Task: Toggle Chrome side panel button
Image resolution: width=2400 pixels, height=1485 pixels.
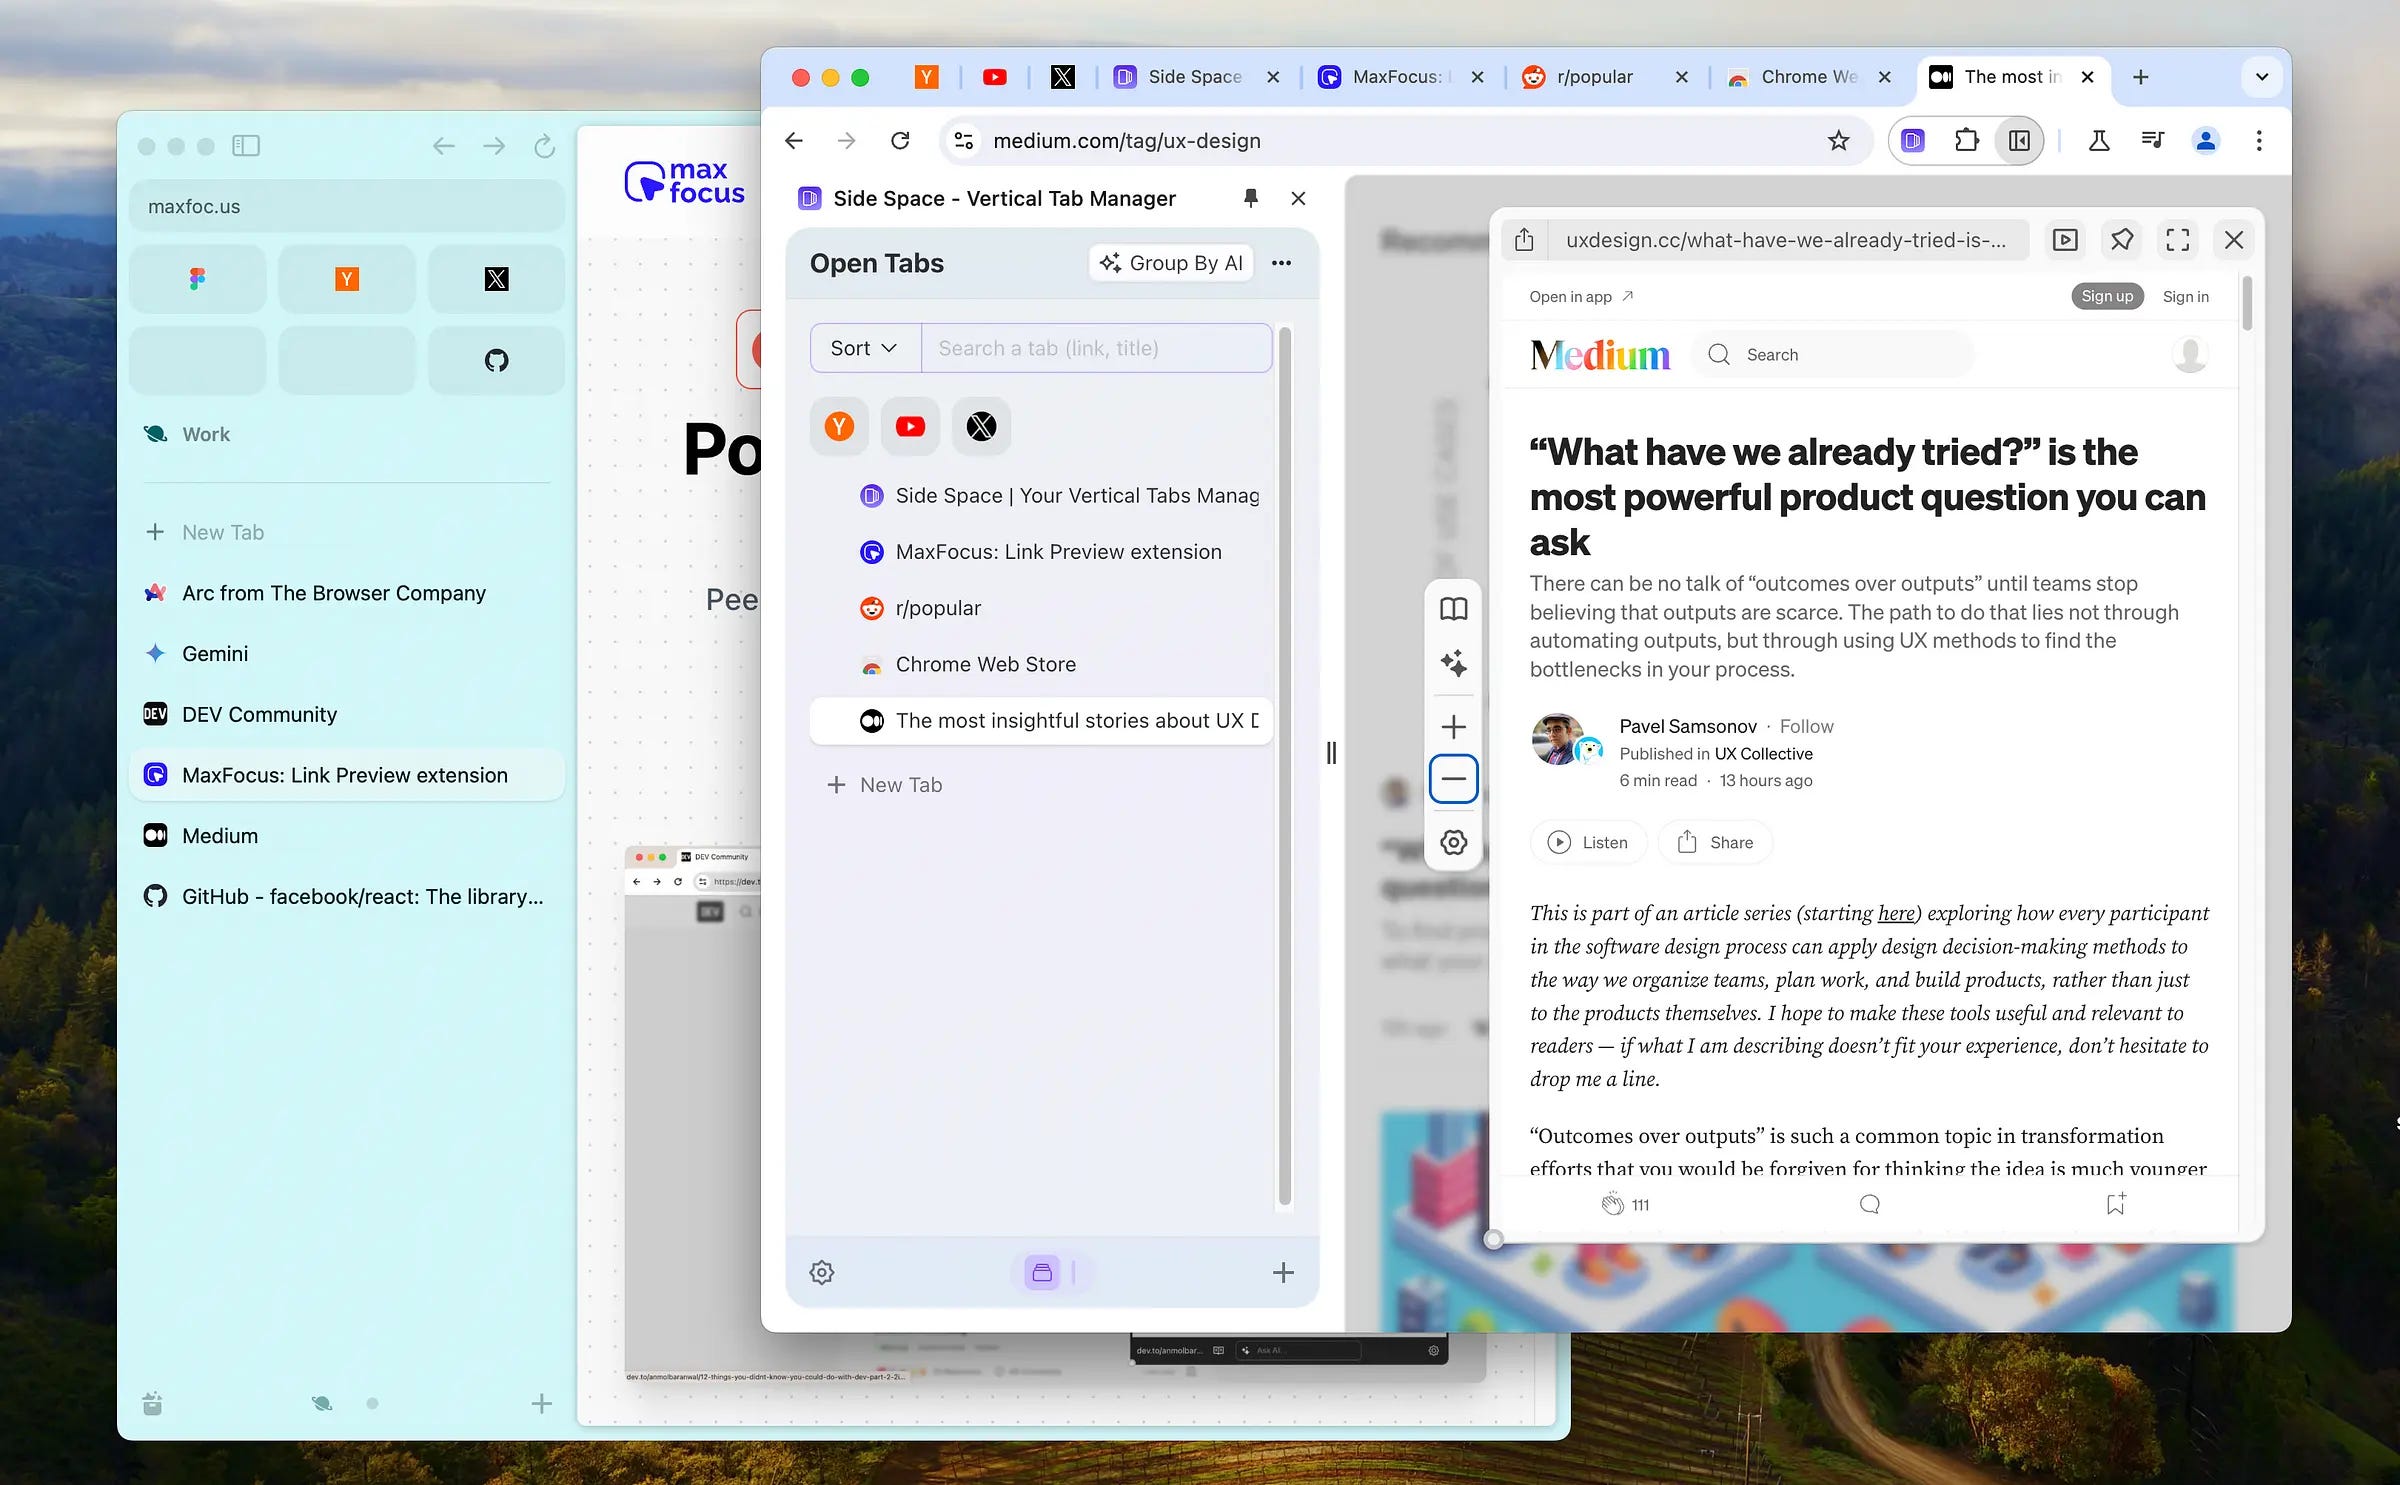Action: 2019,141
